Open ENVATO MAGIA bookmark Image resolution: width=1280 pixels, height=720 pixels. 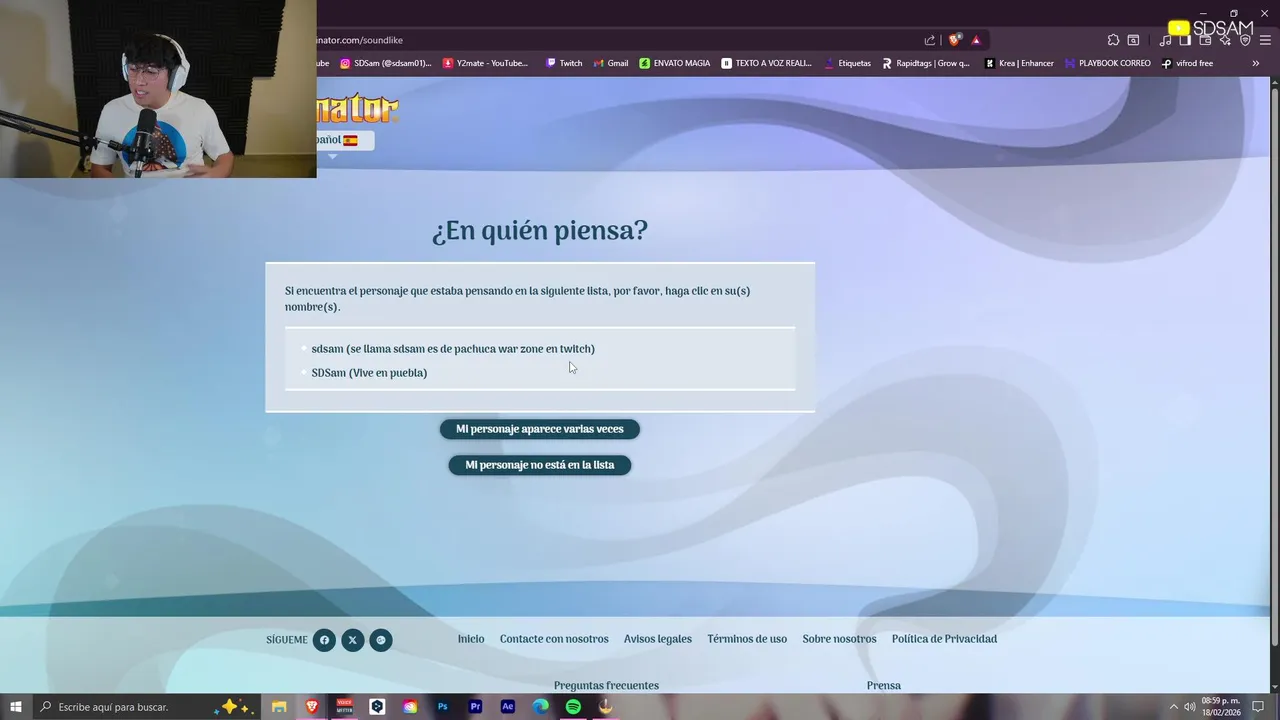coord(675,63)
